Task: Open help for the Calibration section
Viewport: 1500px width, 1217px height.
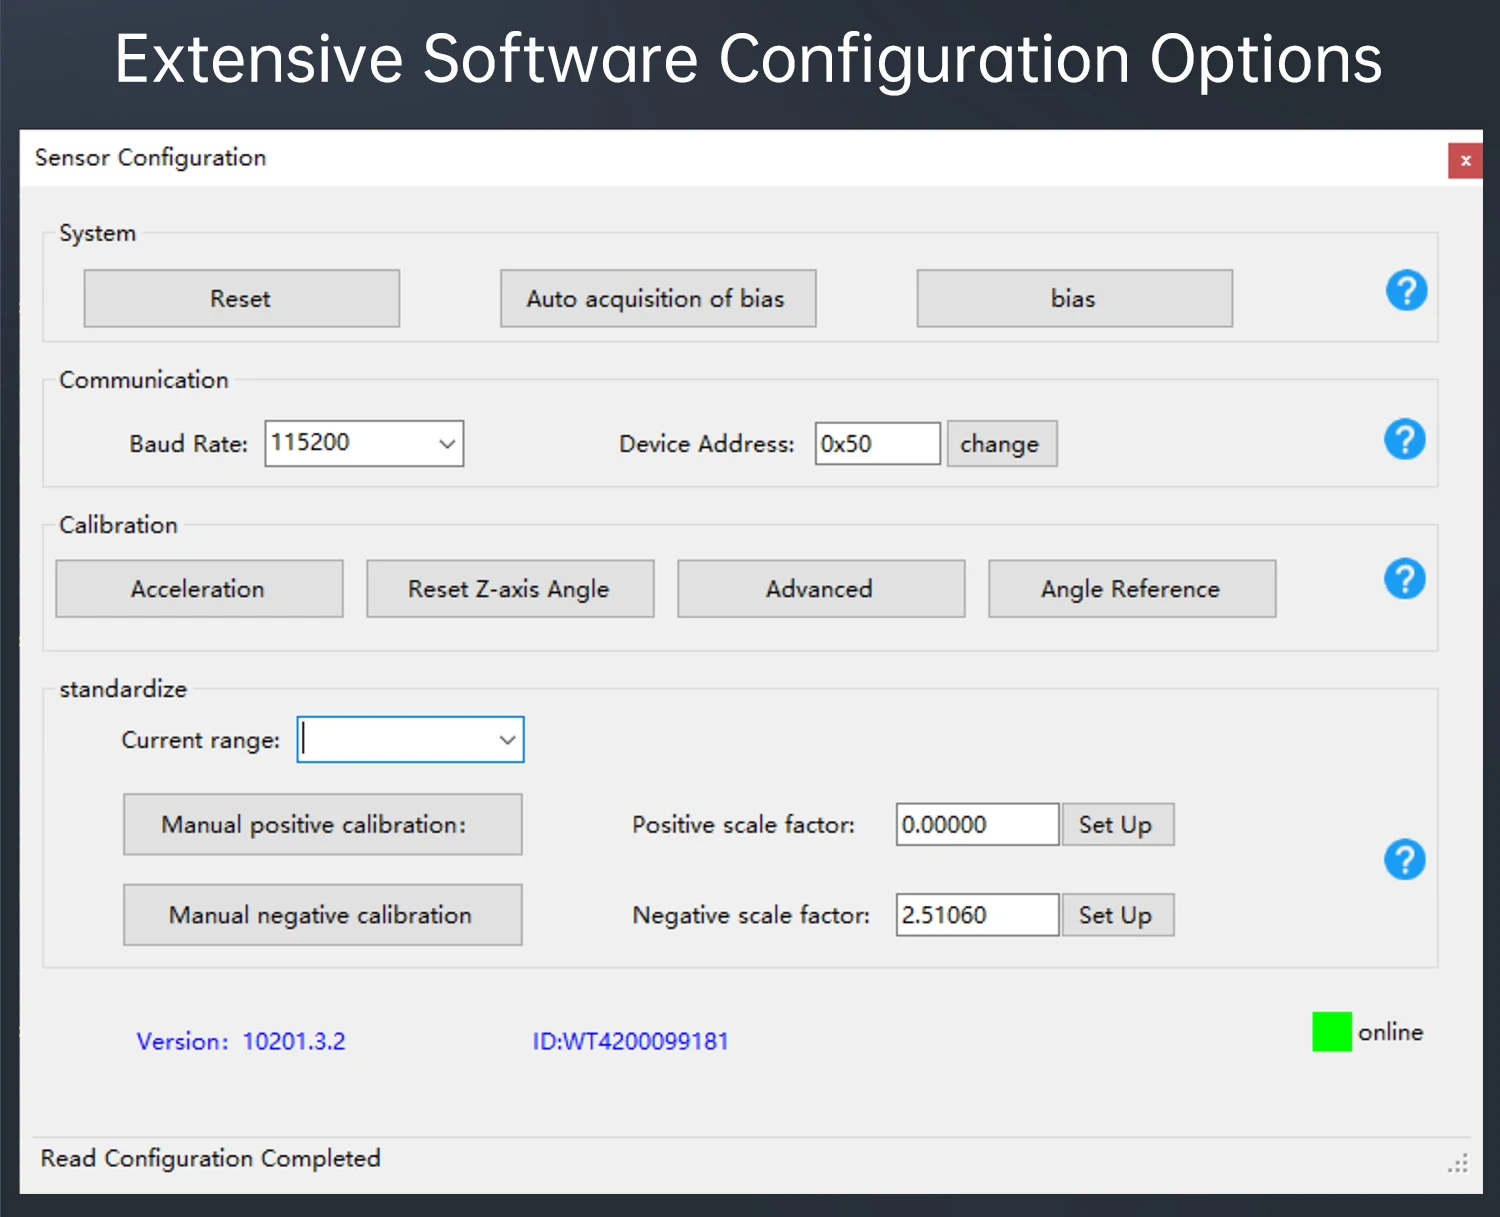Action: [x=1405, y=579]
